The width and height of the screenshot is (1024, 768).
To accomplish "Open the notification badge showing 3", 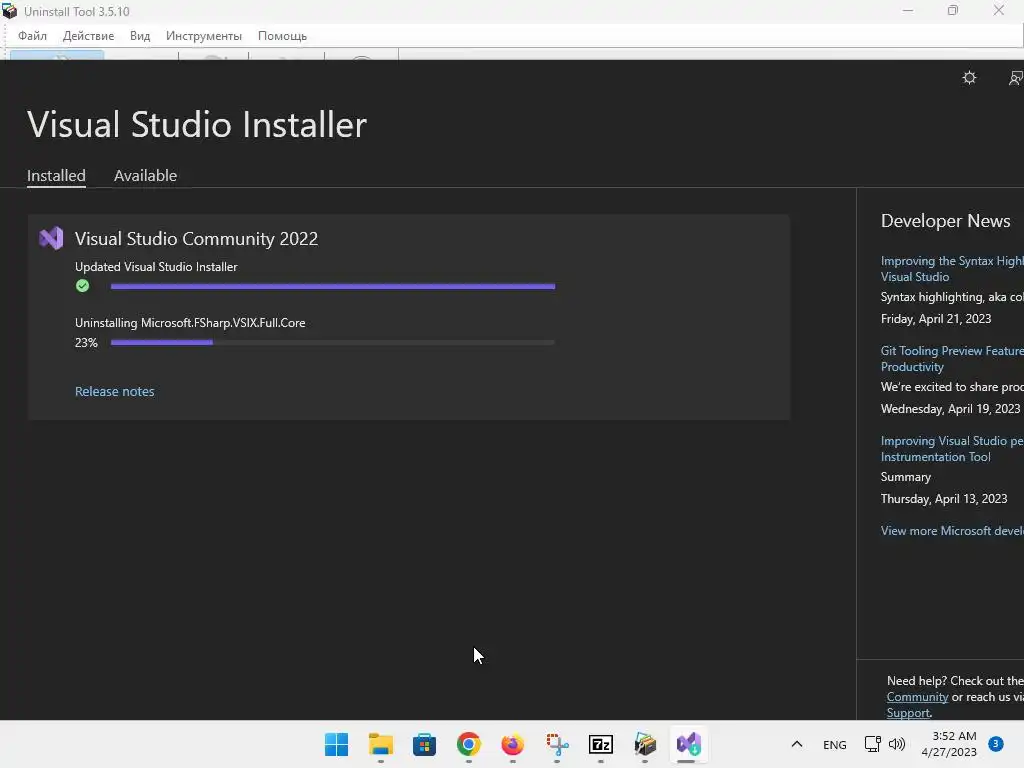I will [996, 744].
